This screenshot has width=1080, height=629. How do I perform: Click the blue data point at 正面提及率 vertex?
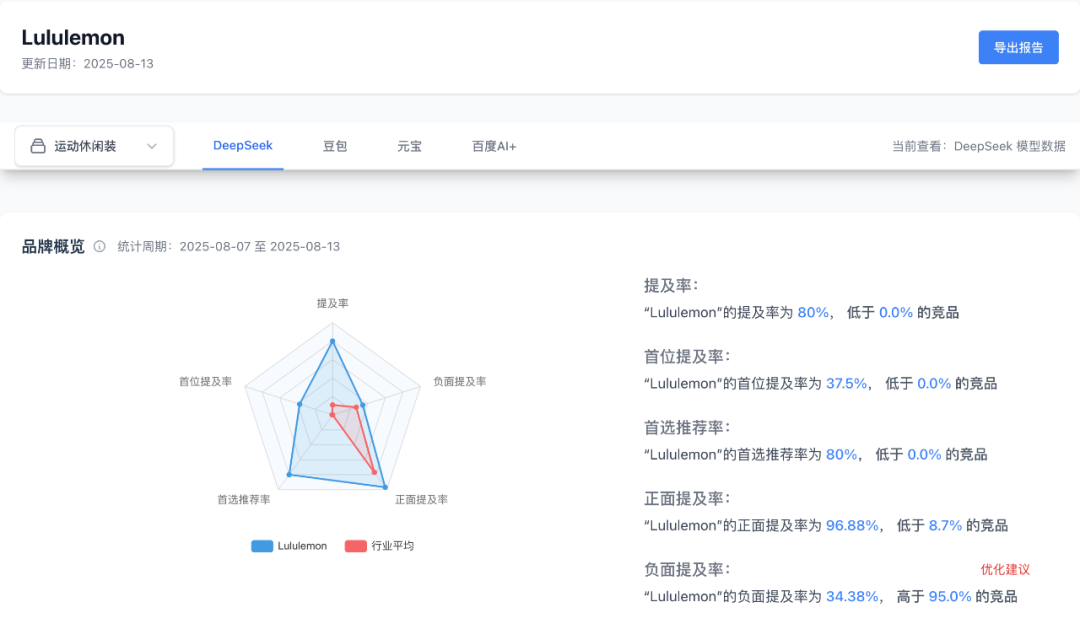tap(385, 487)
